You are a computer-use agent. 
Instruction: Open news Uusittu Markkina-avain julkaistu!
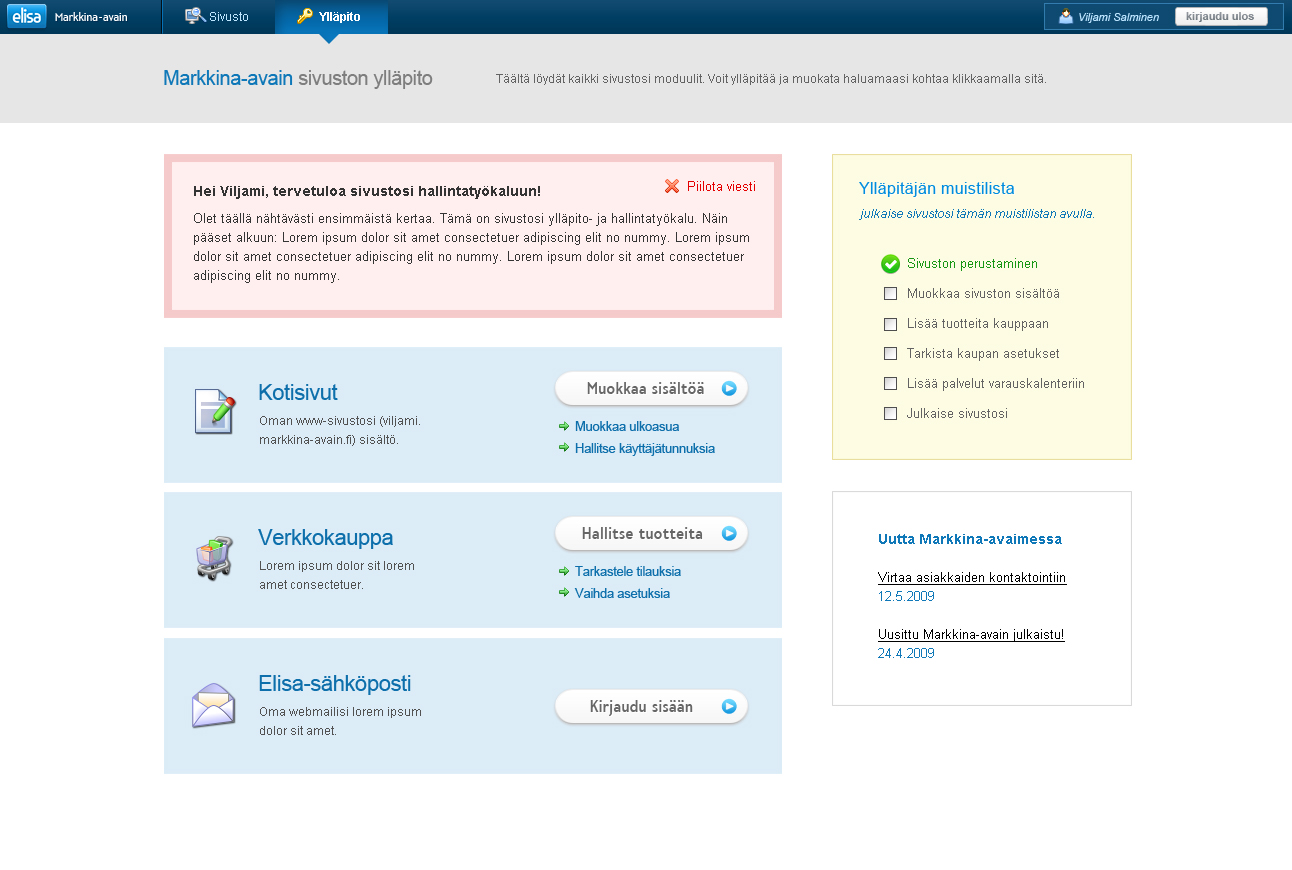[x=971, y=635]
